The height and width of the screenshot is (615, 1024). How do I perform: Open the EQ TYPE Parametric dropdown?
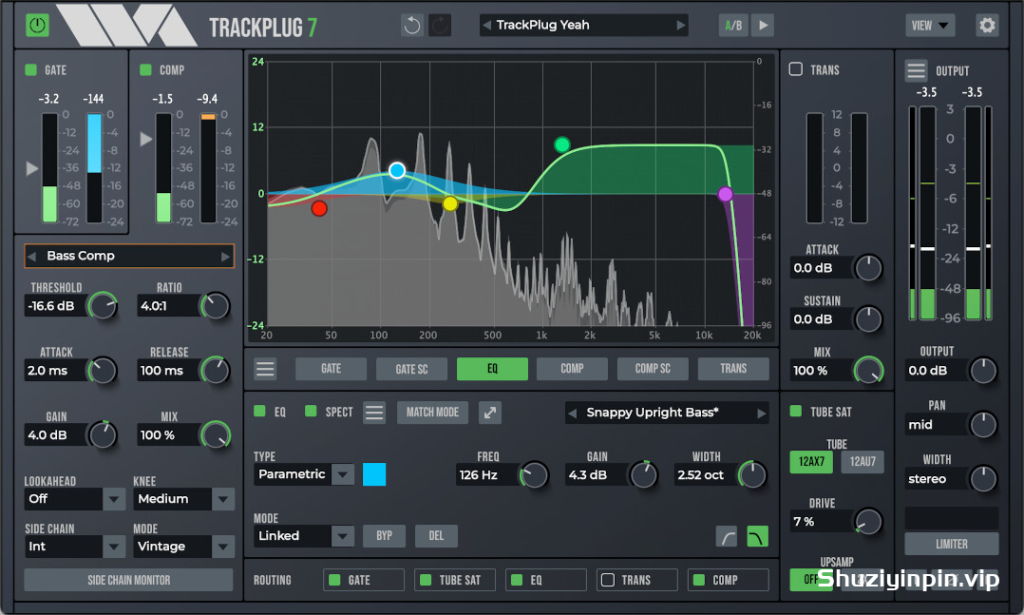pos(304,475)
